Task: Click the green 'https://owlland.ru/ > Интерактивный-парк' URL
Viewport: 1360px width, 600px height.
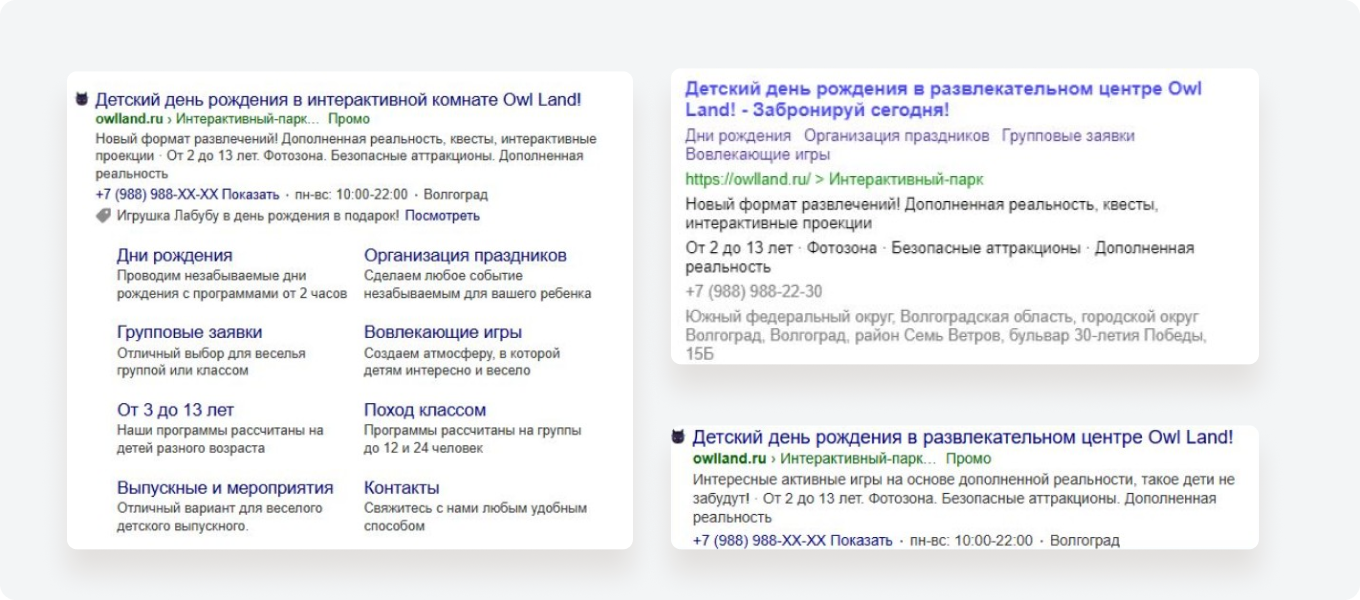Action: pos(834,180)
